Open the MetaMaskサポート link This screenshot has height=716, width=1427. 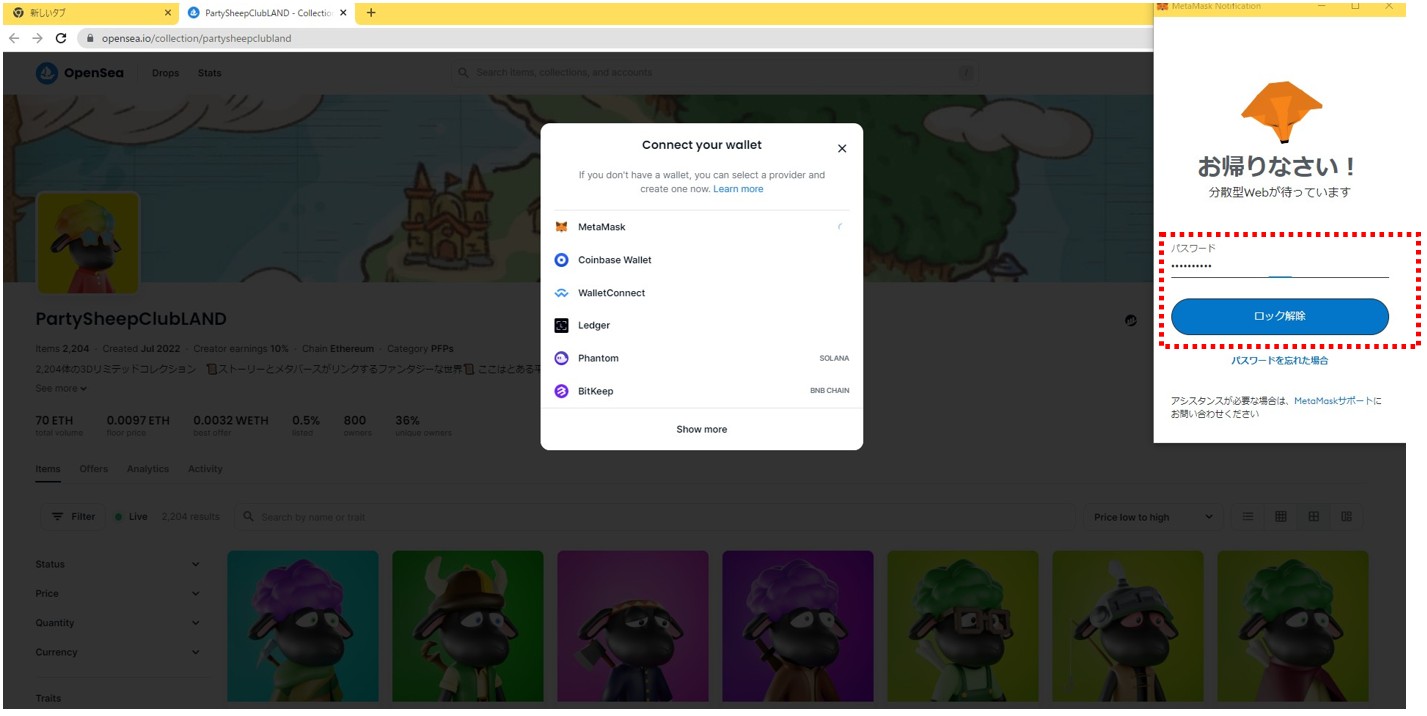(x=1333, y=401)
